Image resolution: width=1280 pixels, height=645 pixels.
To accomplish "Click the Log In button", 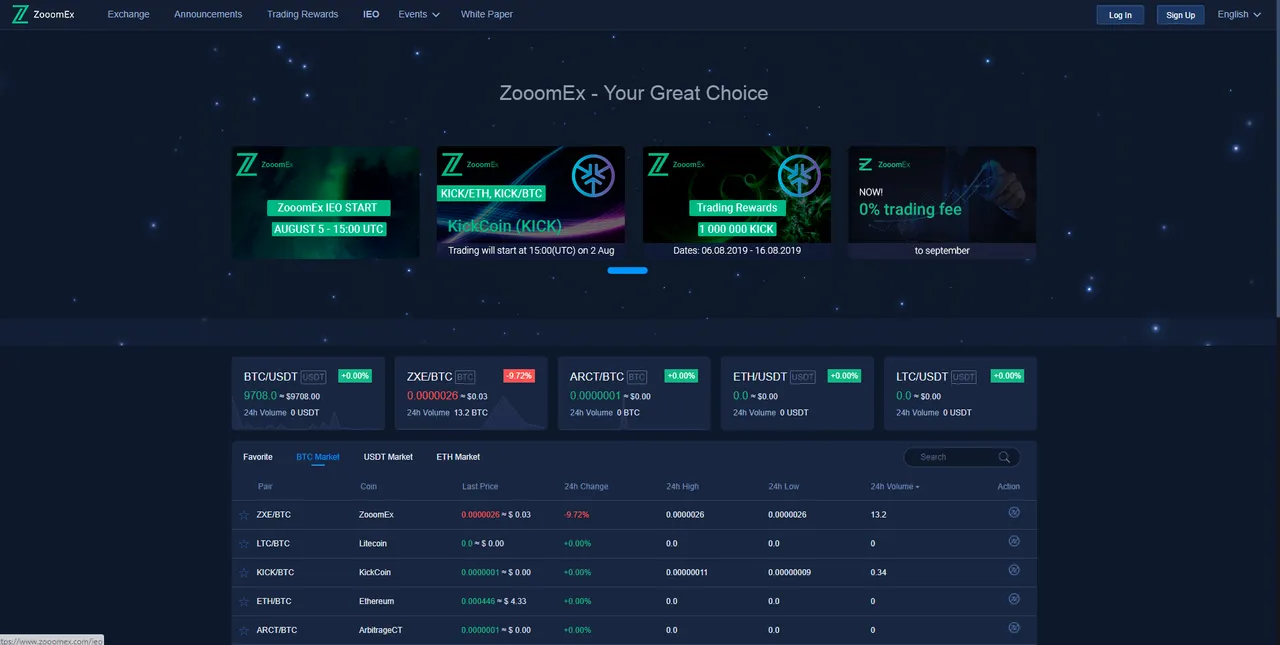I will click(x=1120, y=15).
